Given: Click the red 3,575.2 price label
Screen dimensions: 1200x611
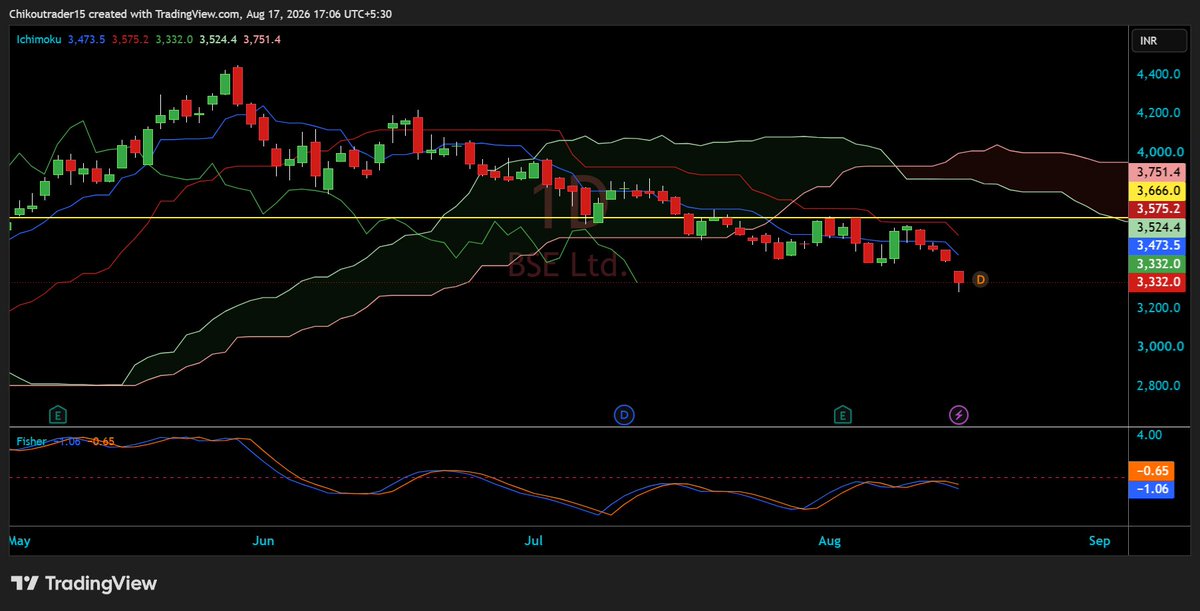Looking at the screenshot, I should (x=1157, y=209).
